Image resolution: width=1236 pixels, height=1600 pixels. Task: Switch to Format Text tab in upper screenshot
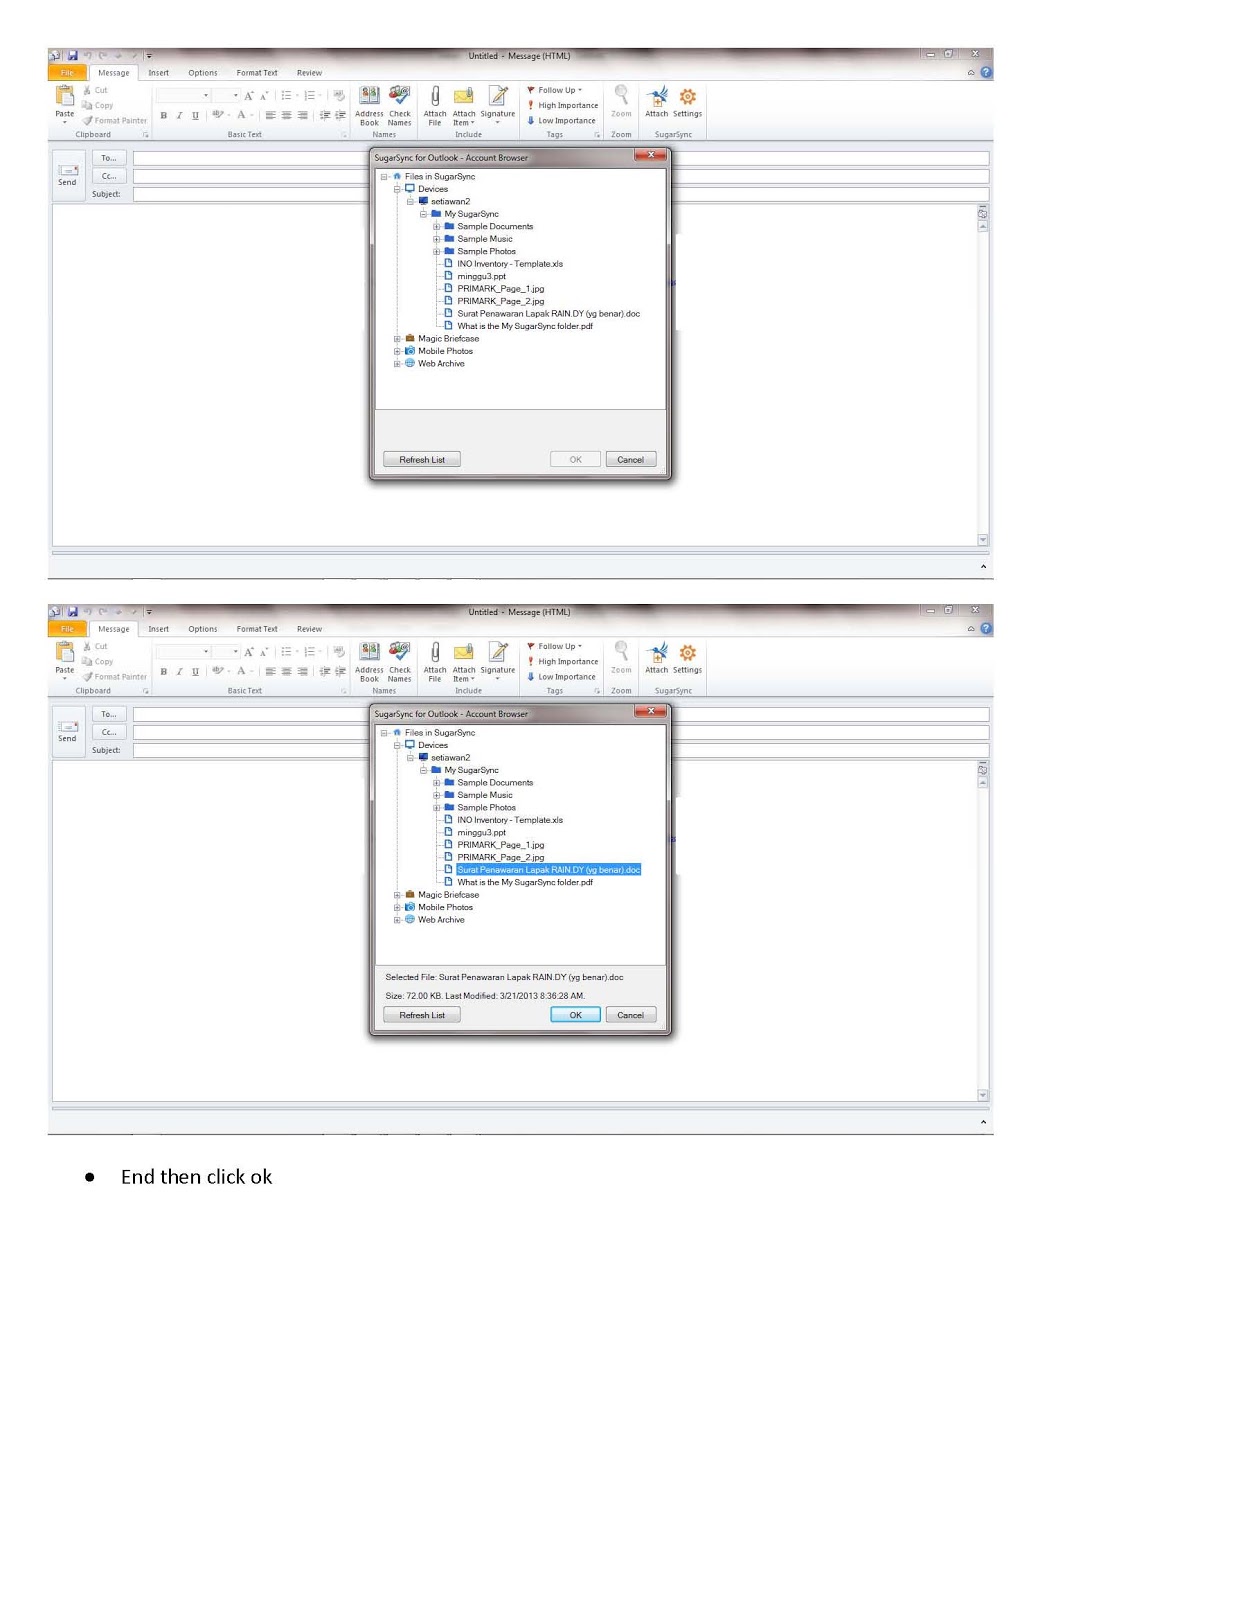(x=257, y=73)
